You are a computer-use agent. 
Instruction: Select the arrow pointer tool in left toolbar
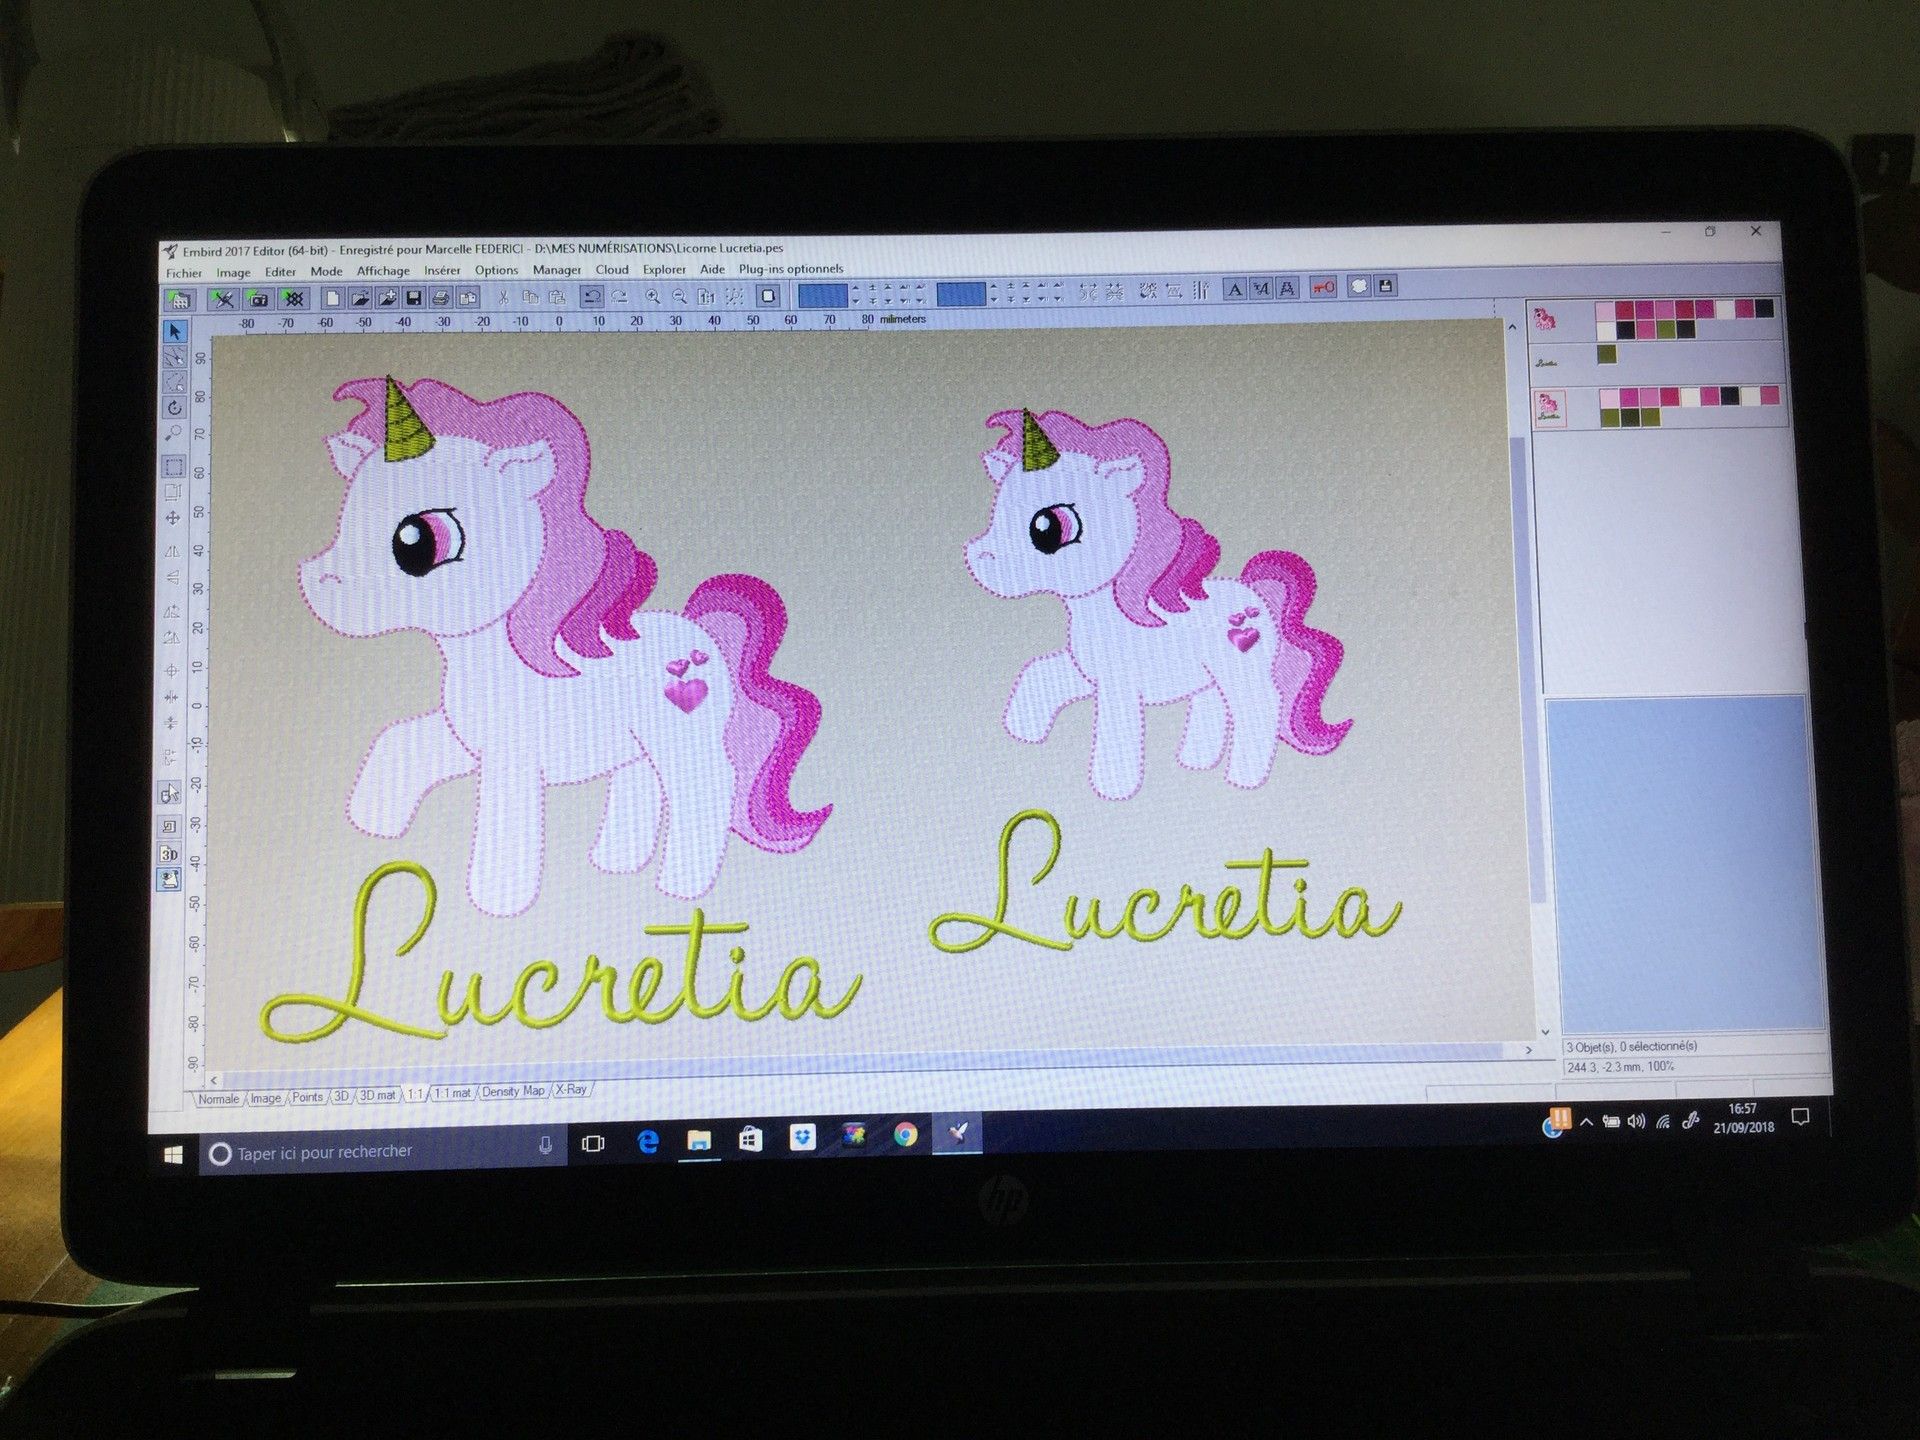(174, 331)
